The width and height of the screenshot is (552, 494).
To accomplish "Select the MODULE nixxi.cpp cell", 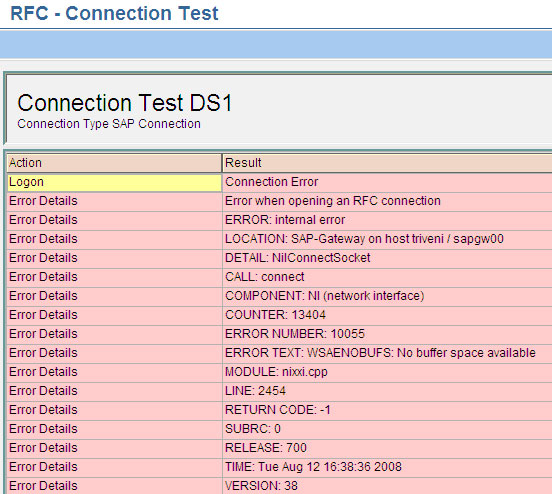I will (x=387, y=373).
